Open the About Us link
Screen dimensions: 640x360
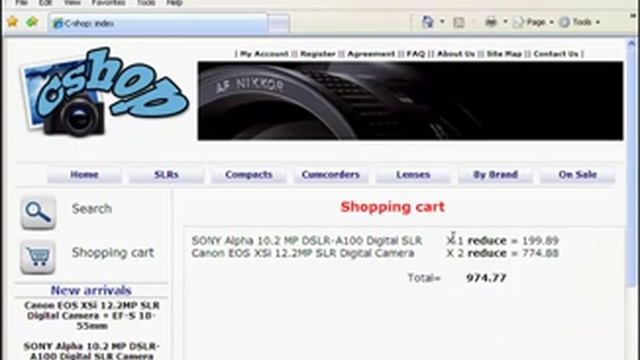456,54
